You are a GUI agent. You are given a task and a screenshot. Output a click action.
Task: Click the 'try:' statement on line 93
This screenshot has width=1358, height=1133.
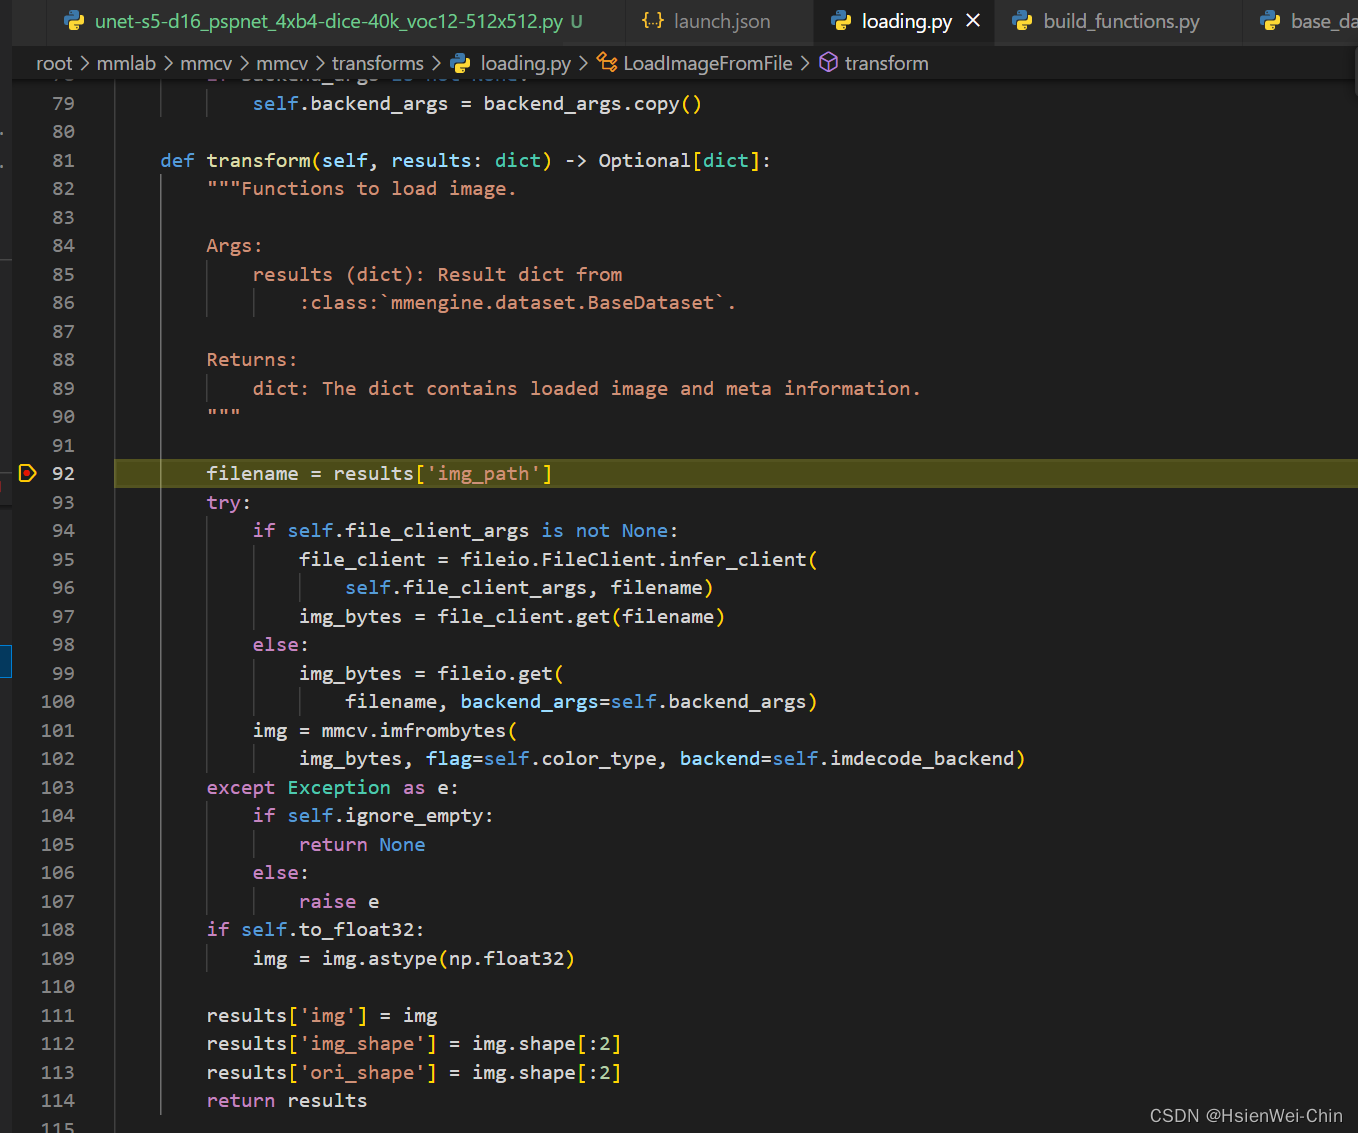click(x=229, y=502)
